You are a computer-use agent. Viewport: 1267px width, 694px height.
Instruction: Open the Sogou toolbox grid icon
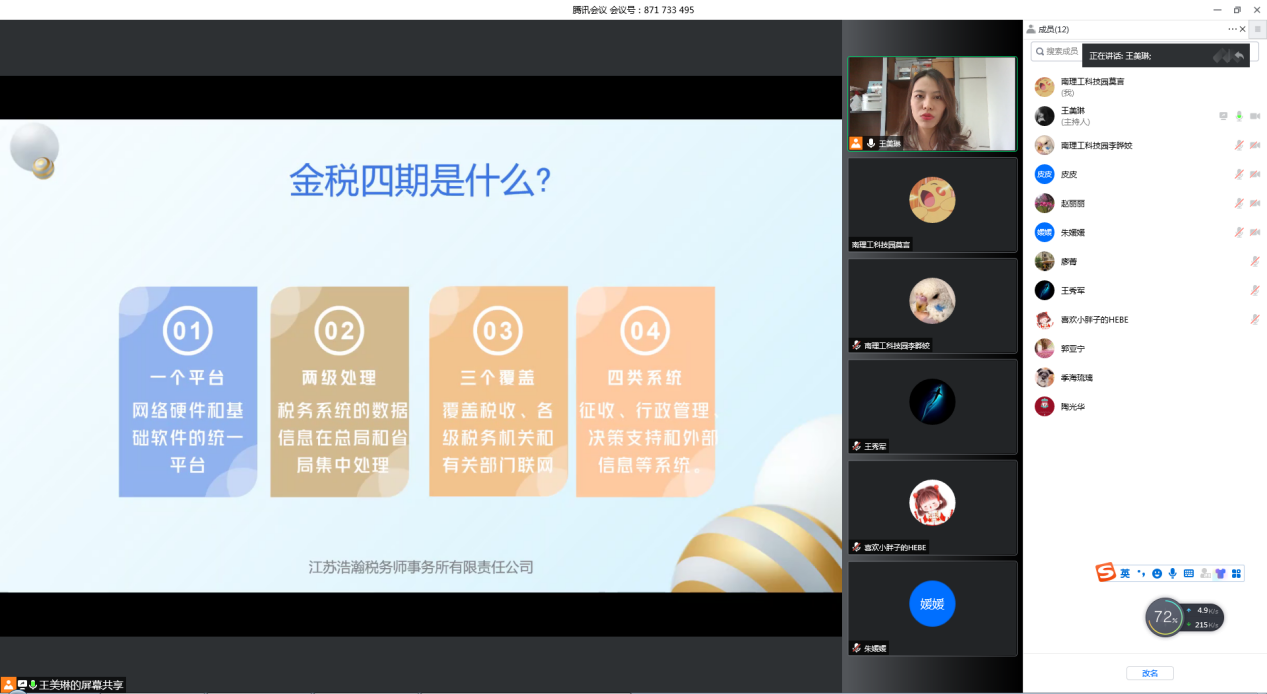click(x=1236, y=574)
